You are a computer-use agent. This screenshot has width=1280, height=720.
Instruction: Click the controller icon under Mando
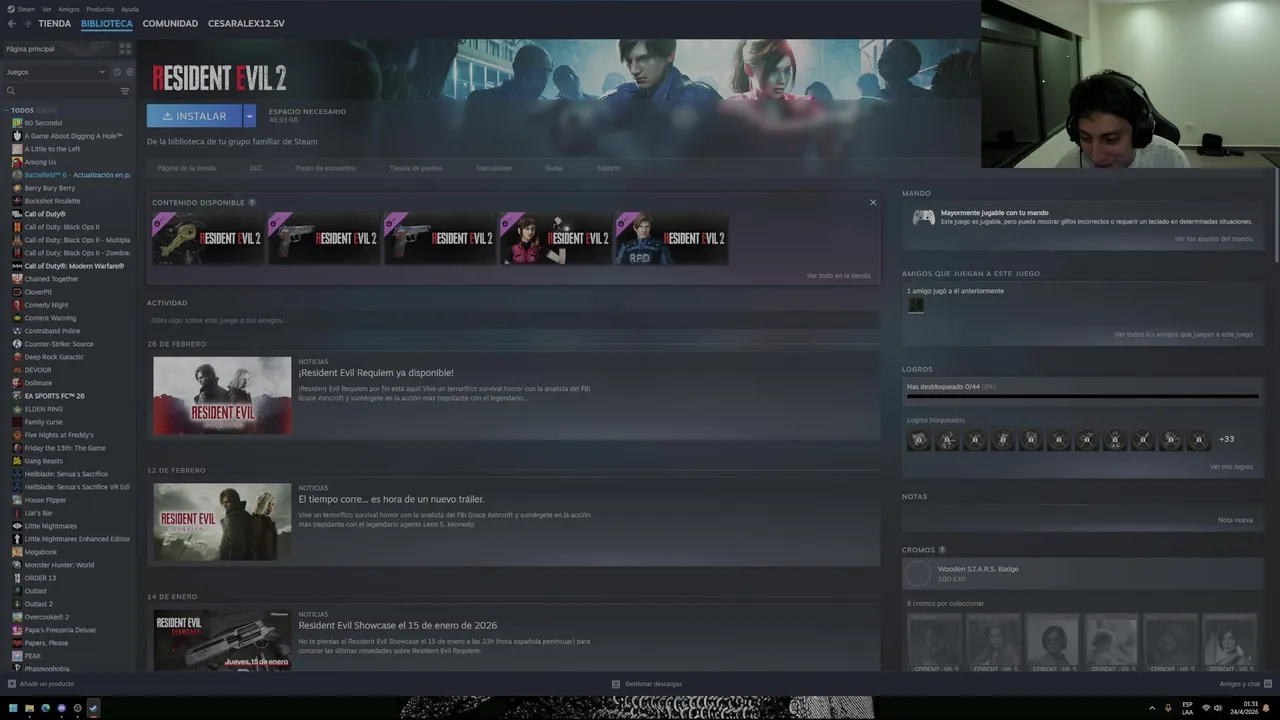coord(923,216)
